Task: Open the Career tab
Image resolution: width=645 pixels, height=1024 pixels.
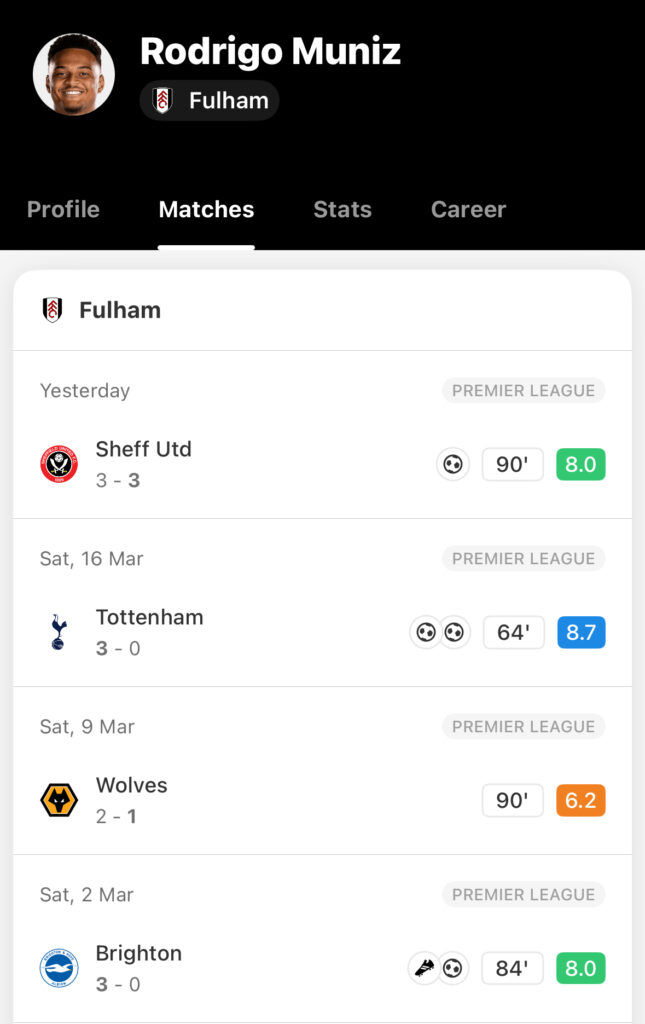Action: 468,209
